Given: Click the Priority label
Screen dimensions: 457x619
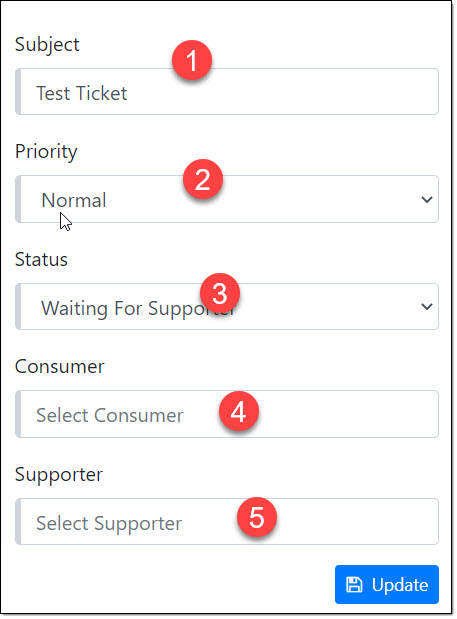Looking at the screenshot, I should click(x=46, y=152).
